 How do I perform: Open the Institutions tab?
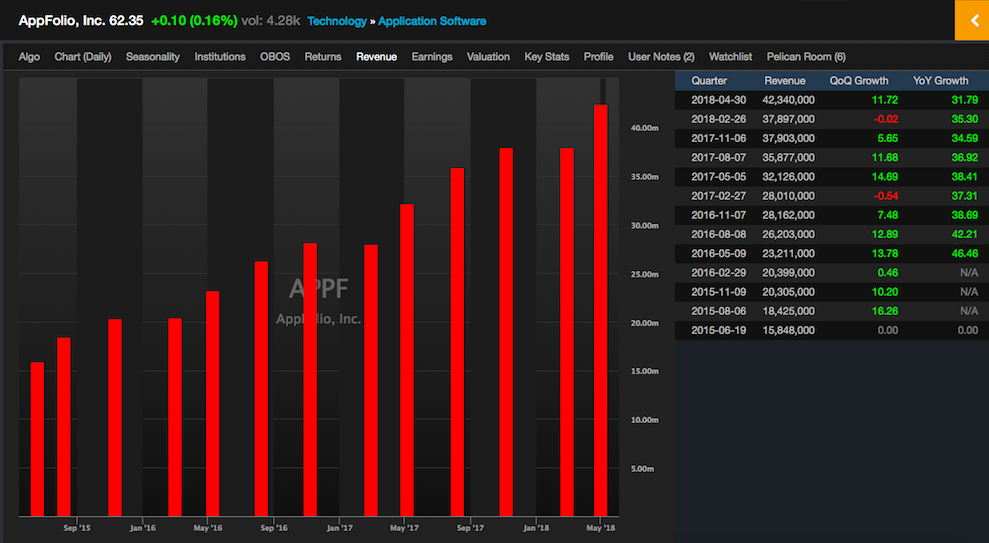click(x=219, y=57)
